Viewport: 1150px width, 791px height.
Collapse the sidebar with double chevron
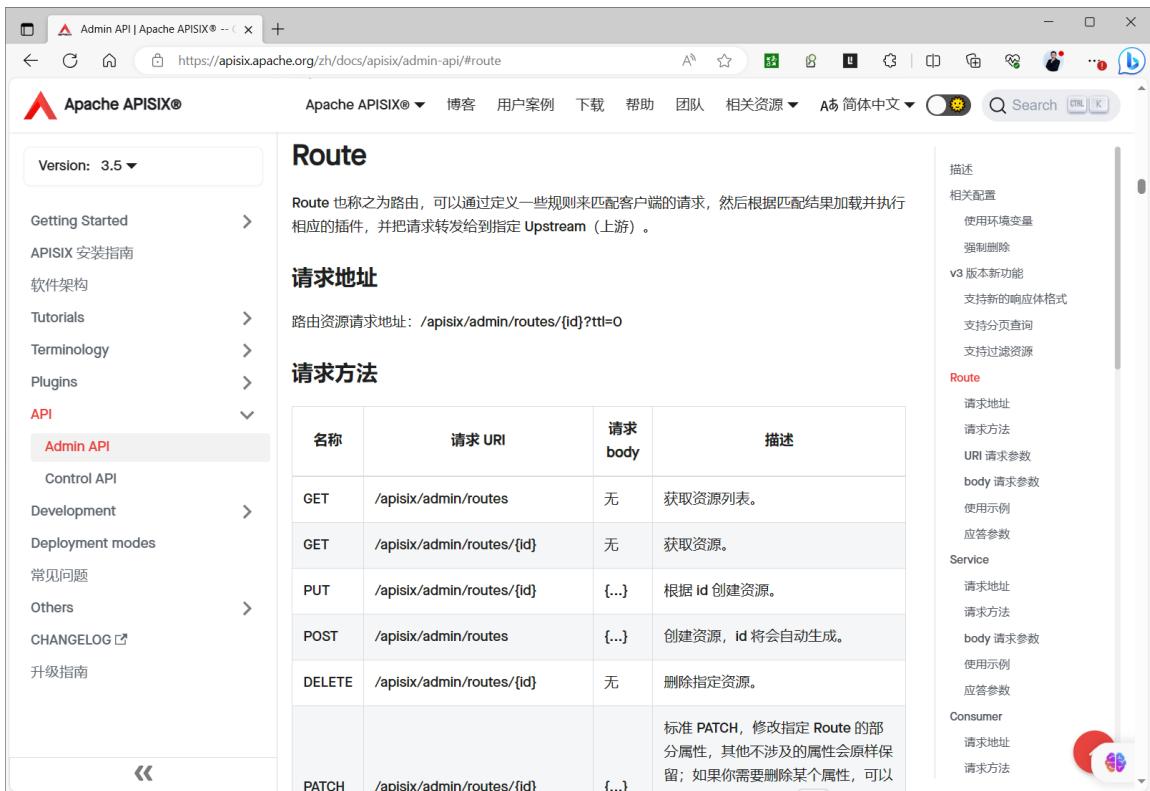pos(143,773)
